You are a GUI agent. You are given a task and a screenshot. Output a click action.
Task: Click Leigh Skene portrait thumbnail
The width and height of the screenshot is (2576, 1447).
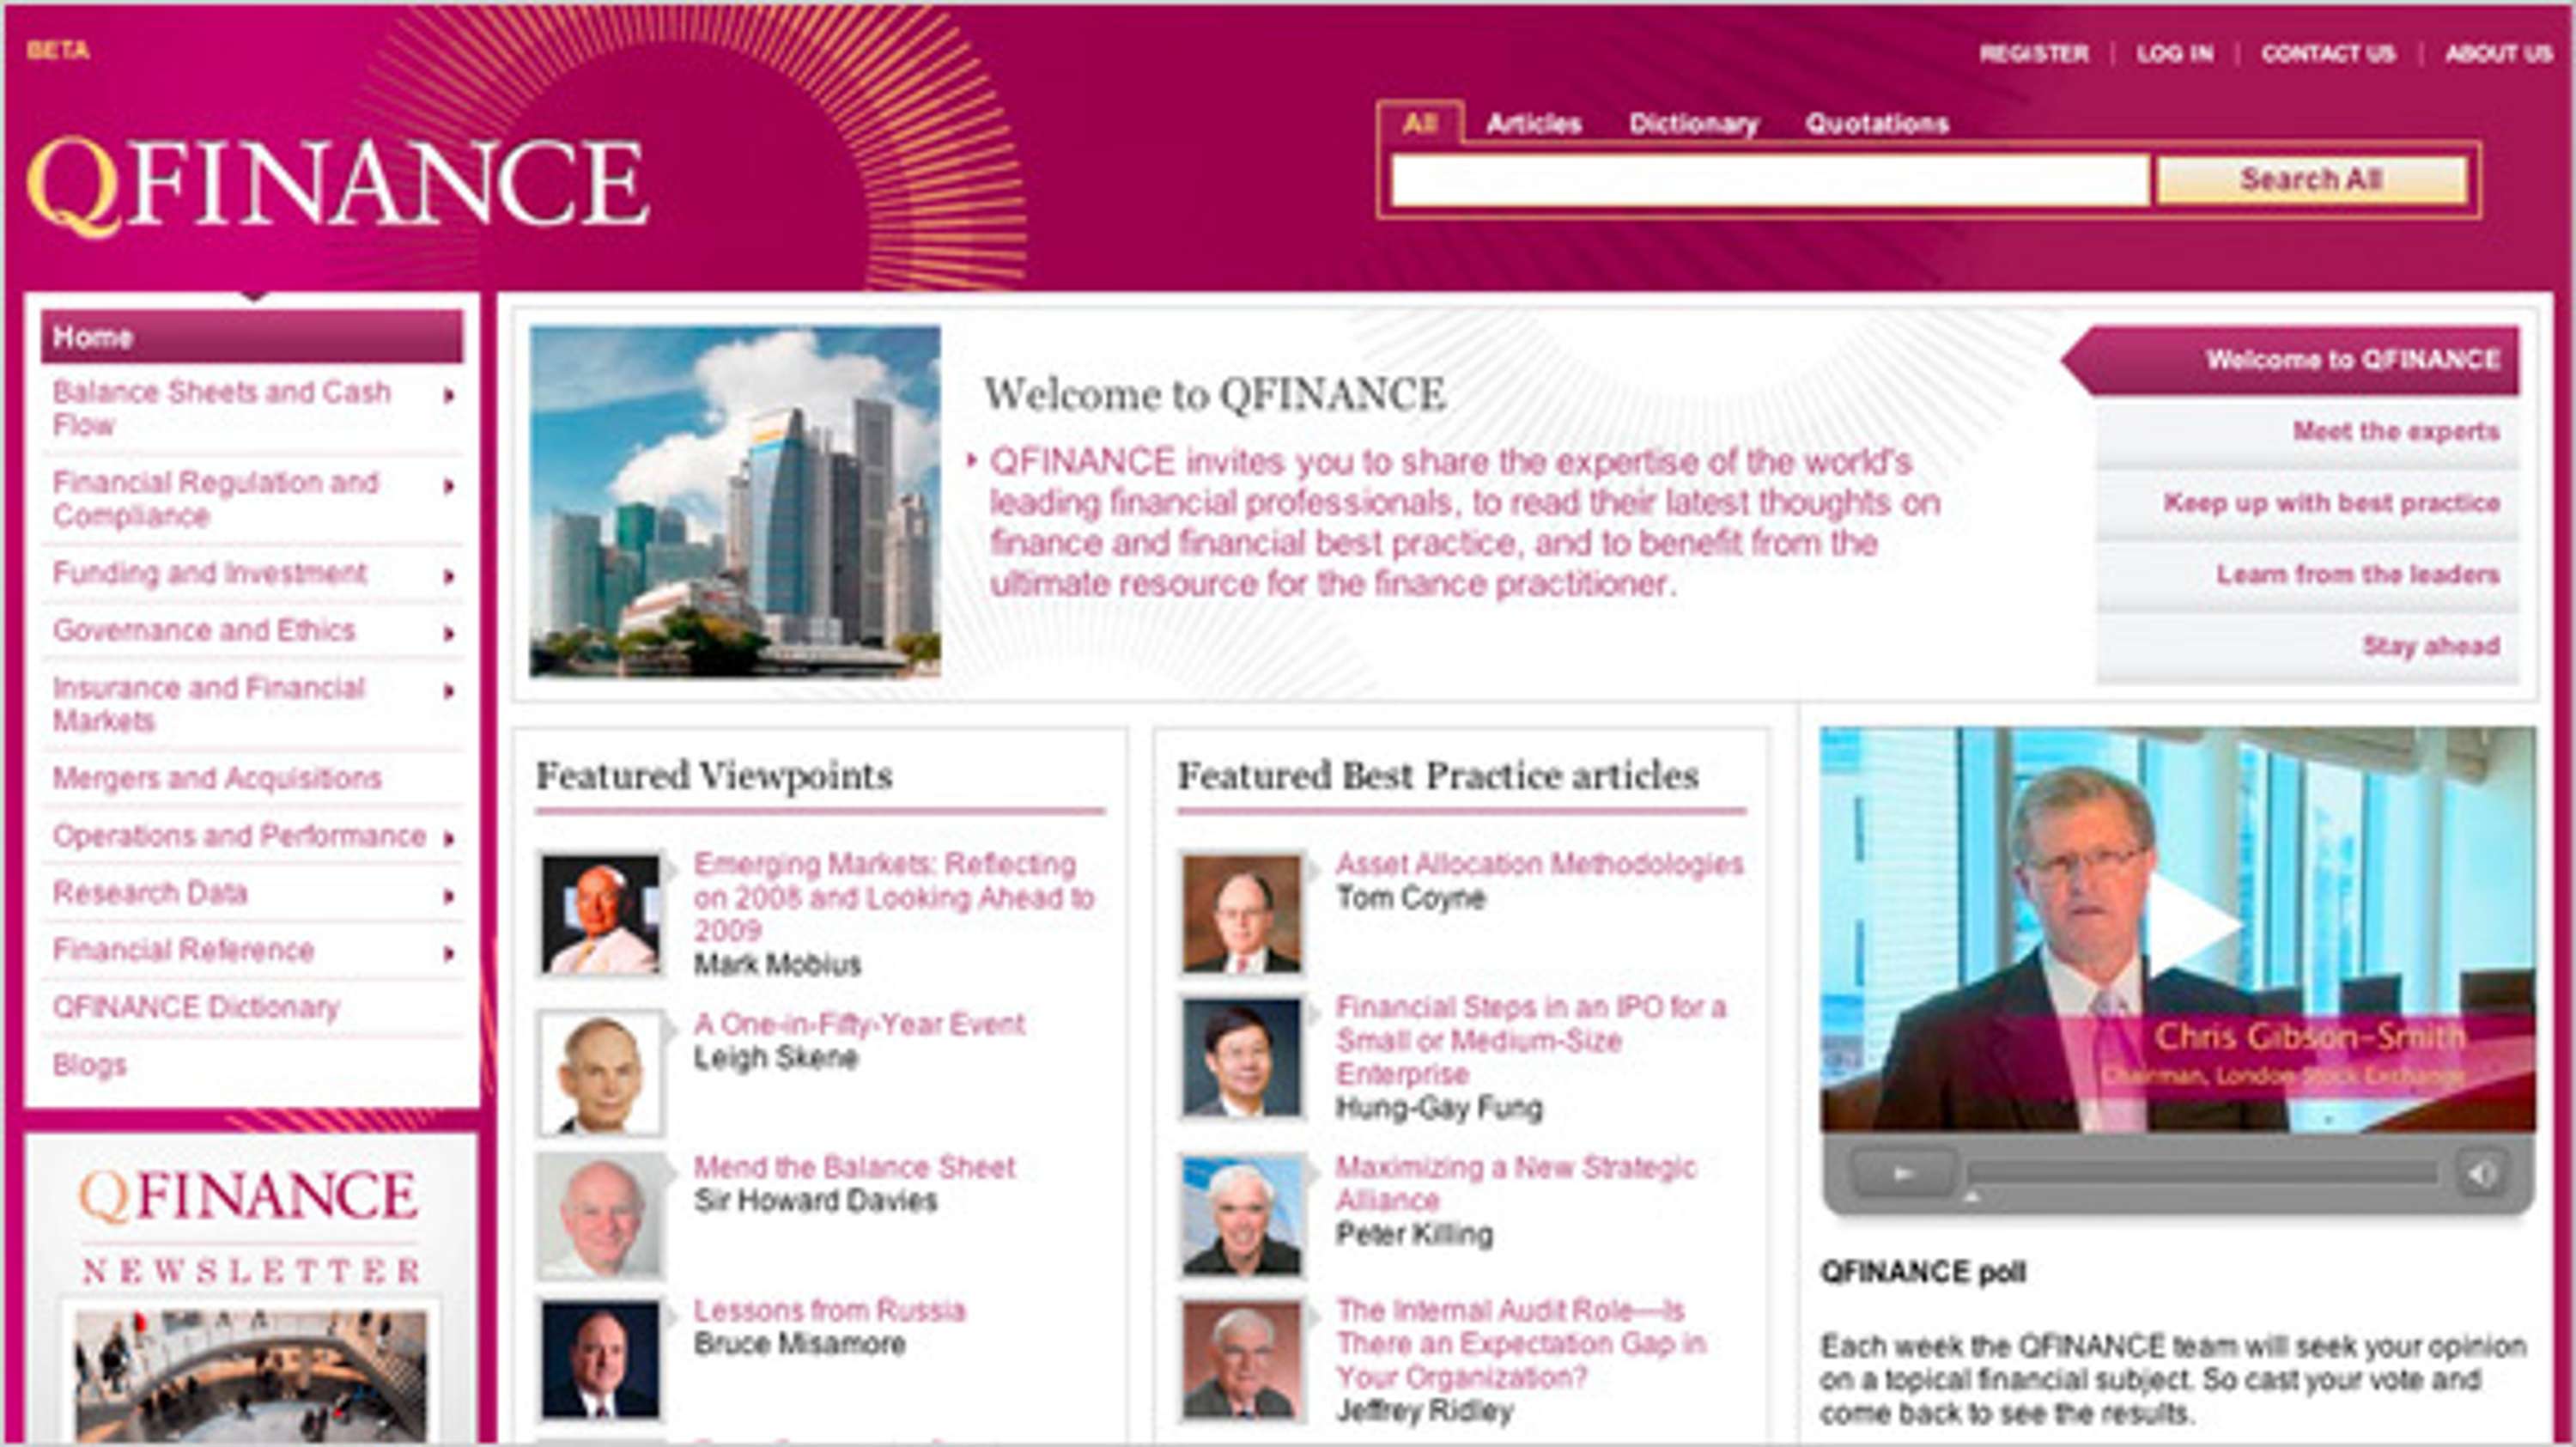(x=600, y=1072)
